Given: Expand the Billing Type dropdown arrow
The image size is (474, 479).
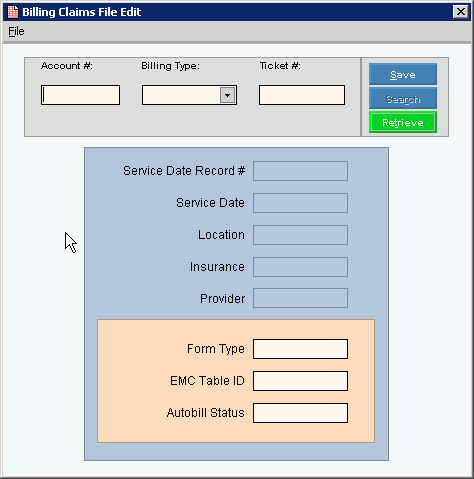Looking at the screenshot, I should (x=227, y=95).
